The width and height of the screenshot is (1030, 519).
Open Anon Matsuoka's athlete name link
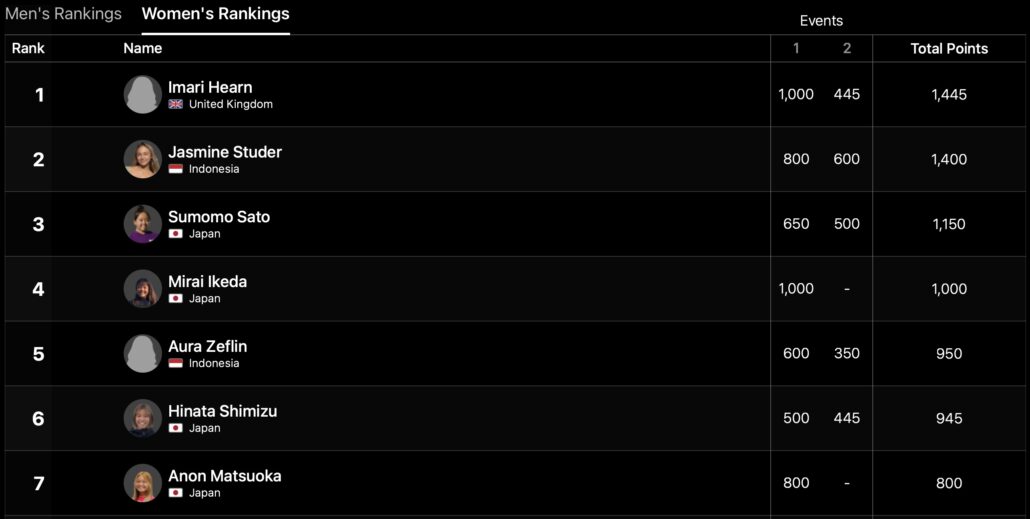click(225, 476)
